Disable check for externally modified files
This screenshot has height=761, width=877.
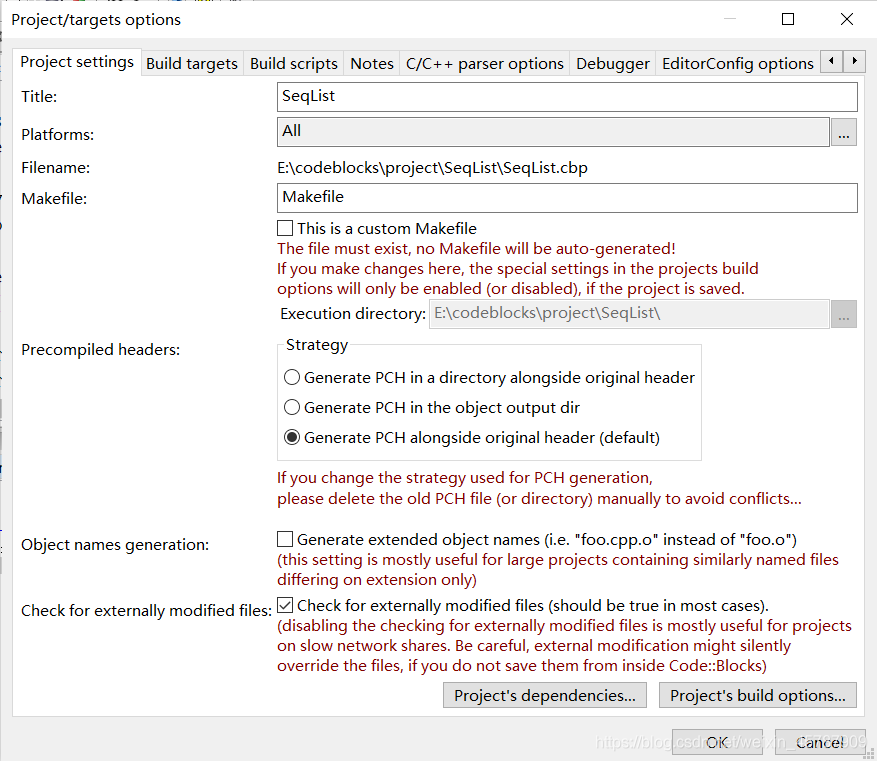(285, 604)
